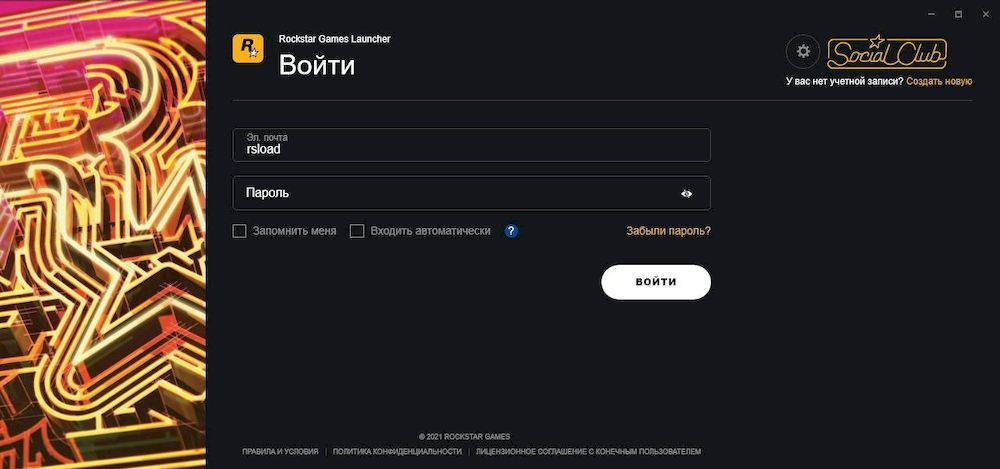Click the blue question mark help icon

511,231
